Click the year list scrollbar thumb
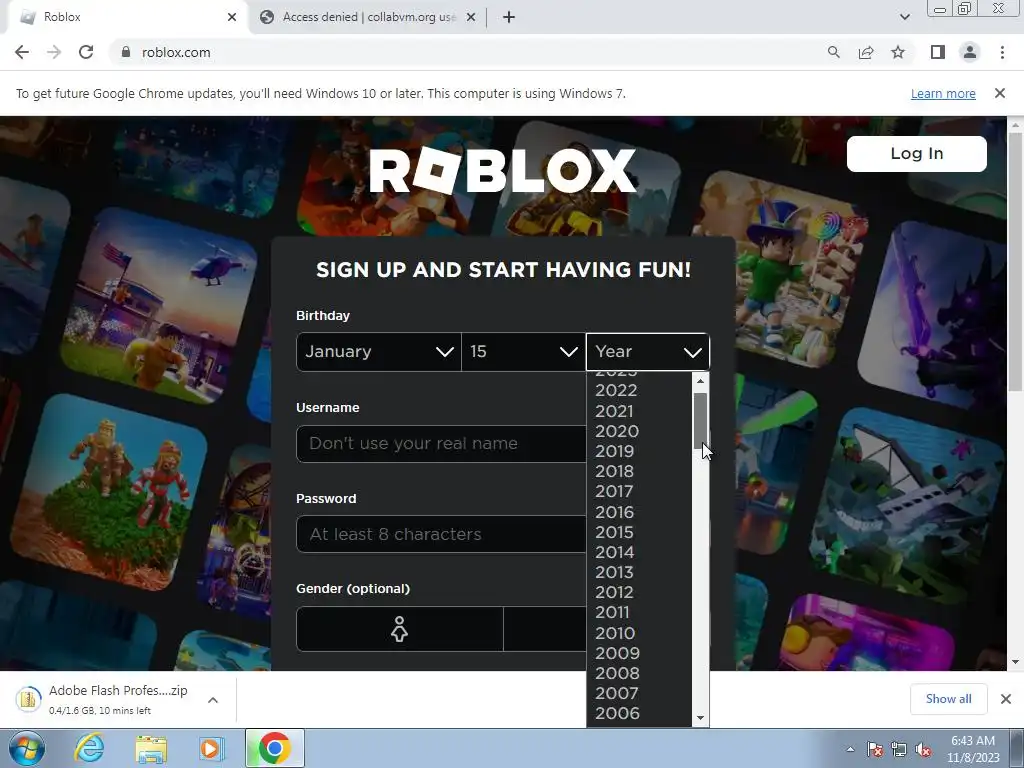 pyautogui.click(x=700, y=421)
